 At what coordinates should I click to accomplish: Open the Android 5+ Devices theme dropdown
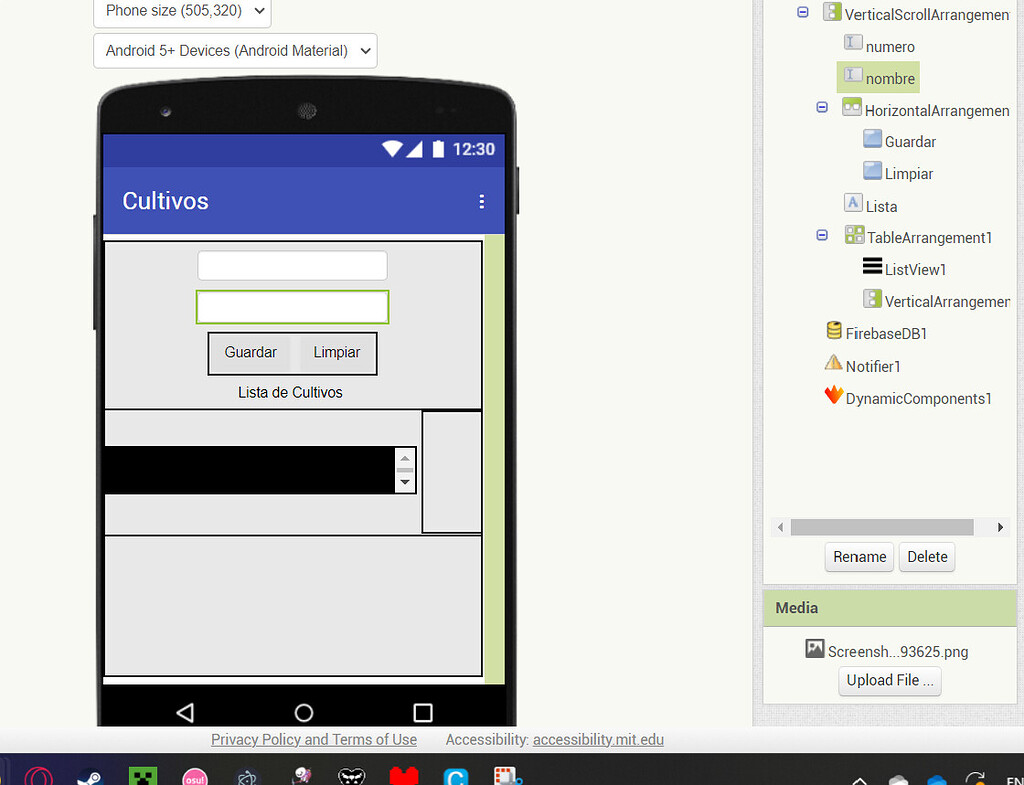235,50
